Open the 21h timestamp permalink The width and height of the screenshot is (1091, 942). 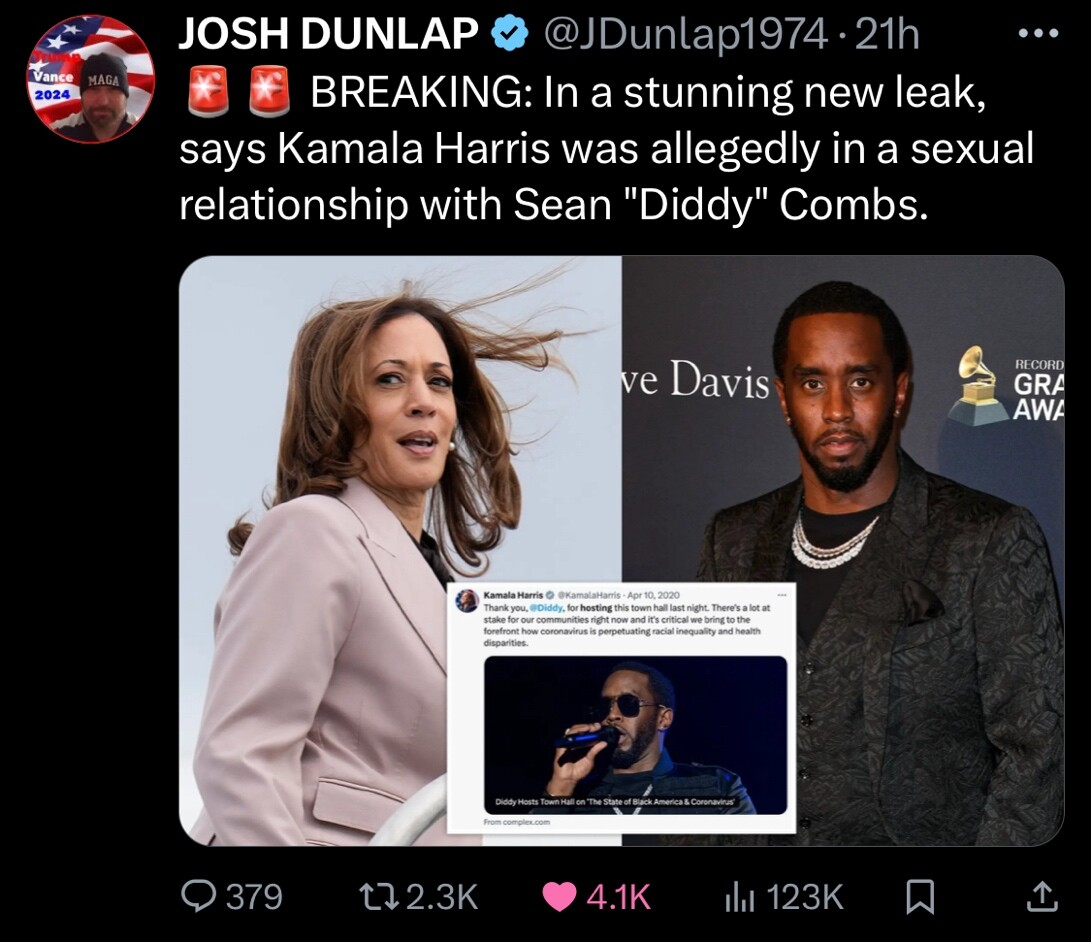click(886, 34)
